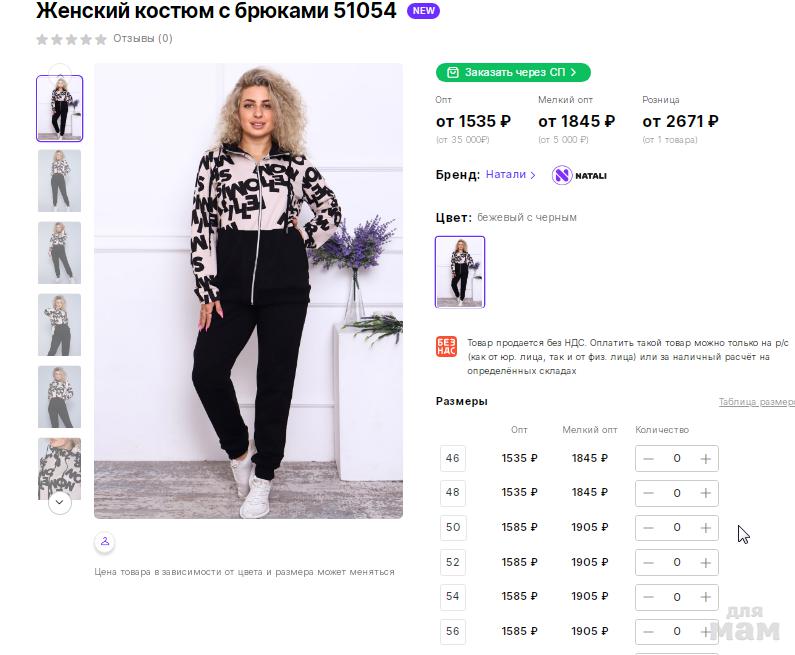795x655 pixels.
Task: Open the Отзывы (0) reviews section
Action: [142, 39]
